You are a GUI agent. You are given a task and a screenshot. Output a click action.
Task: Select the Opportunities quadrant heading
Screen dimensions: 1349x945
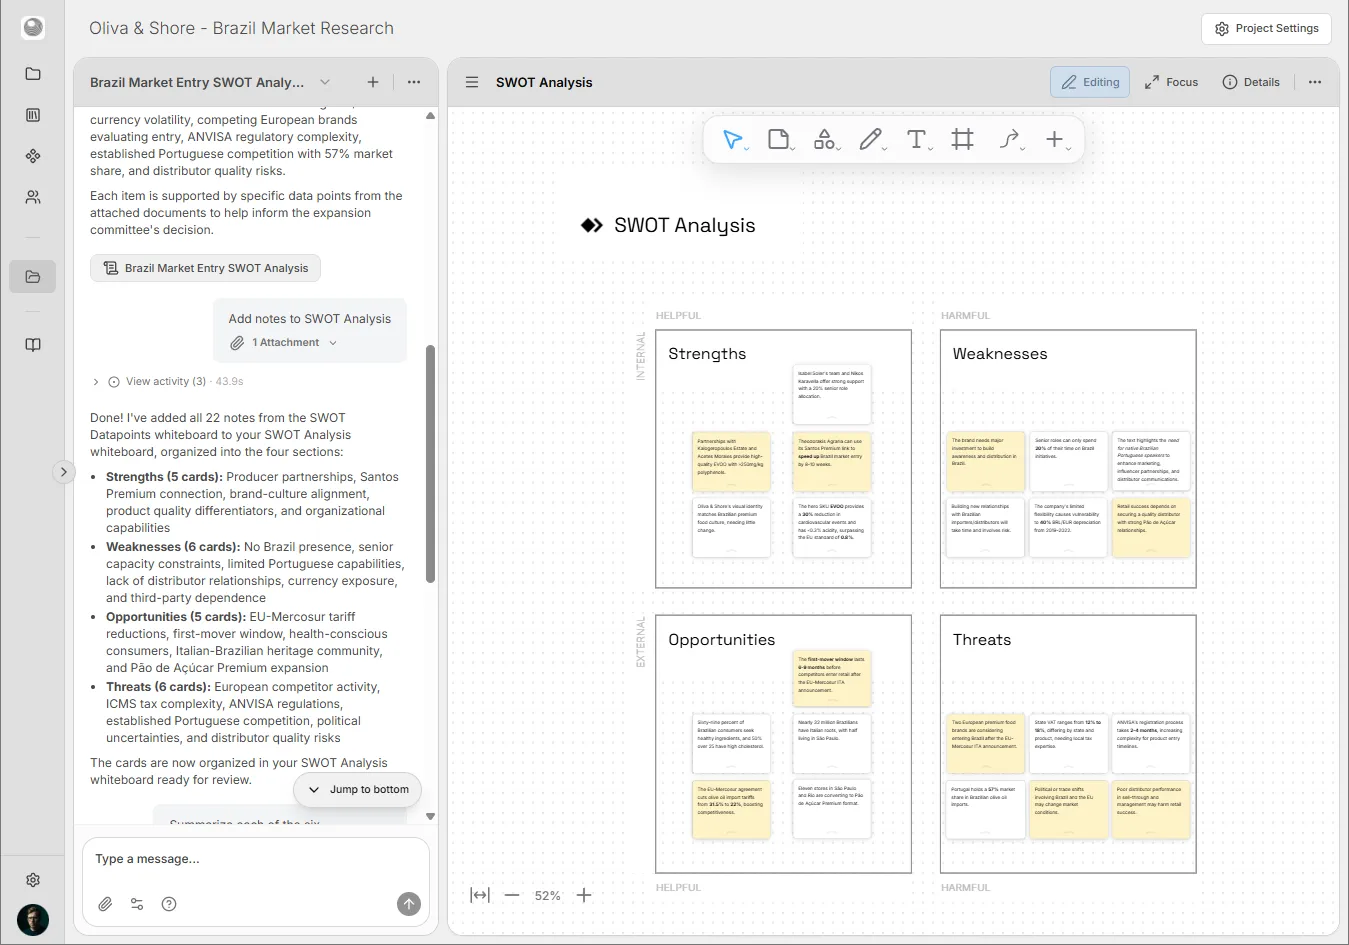[x=722, y=640]
